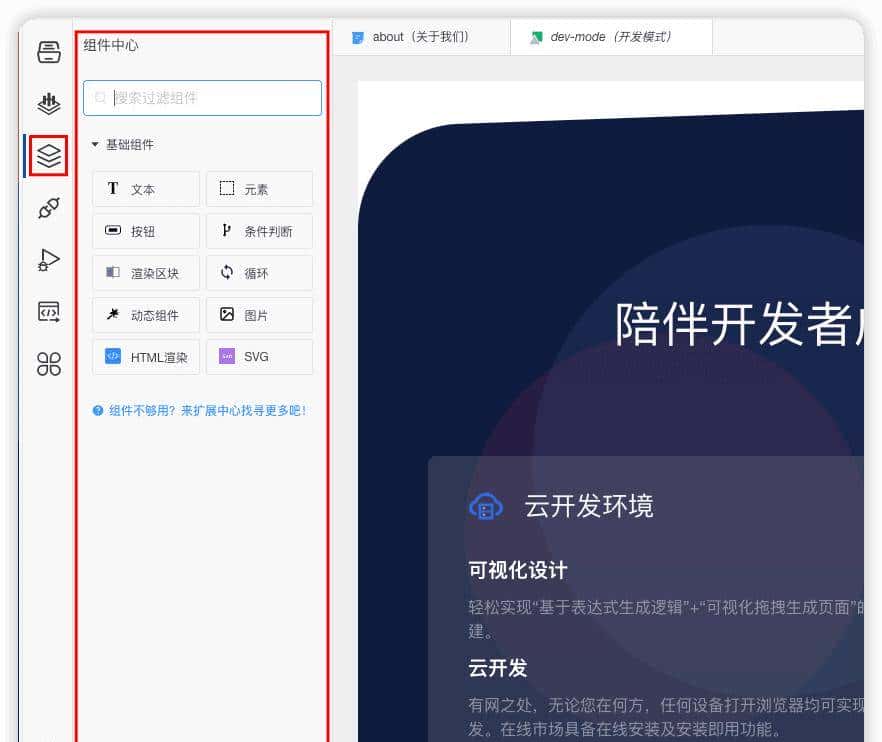Select the 条件判断 conditional component

262,230
